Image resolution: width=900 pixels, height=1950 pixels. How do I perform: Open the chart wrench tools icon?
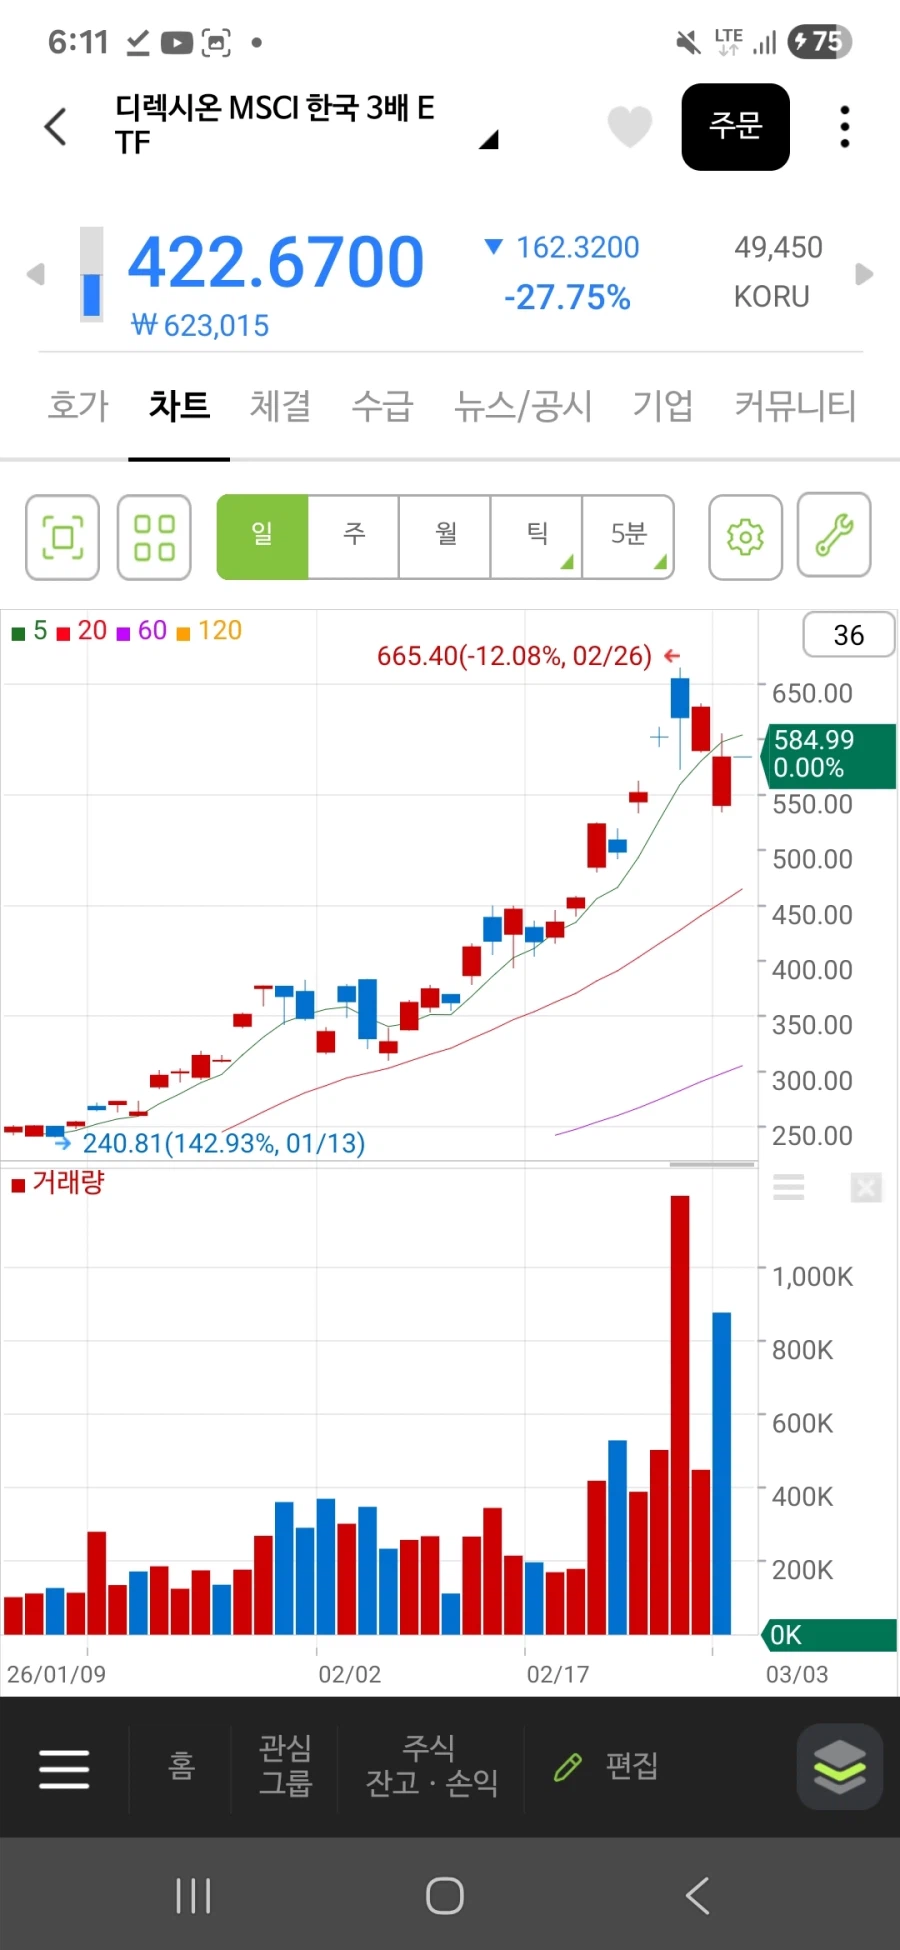[834, 535]
